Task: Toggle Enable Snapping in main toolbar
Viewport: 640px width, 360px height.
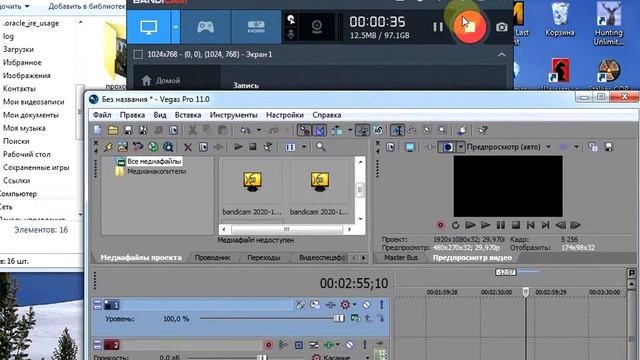Action: point(304,130)
